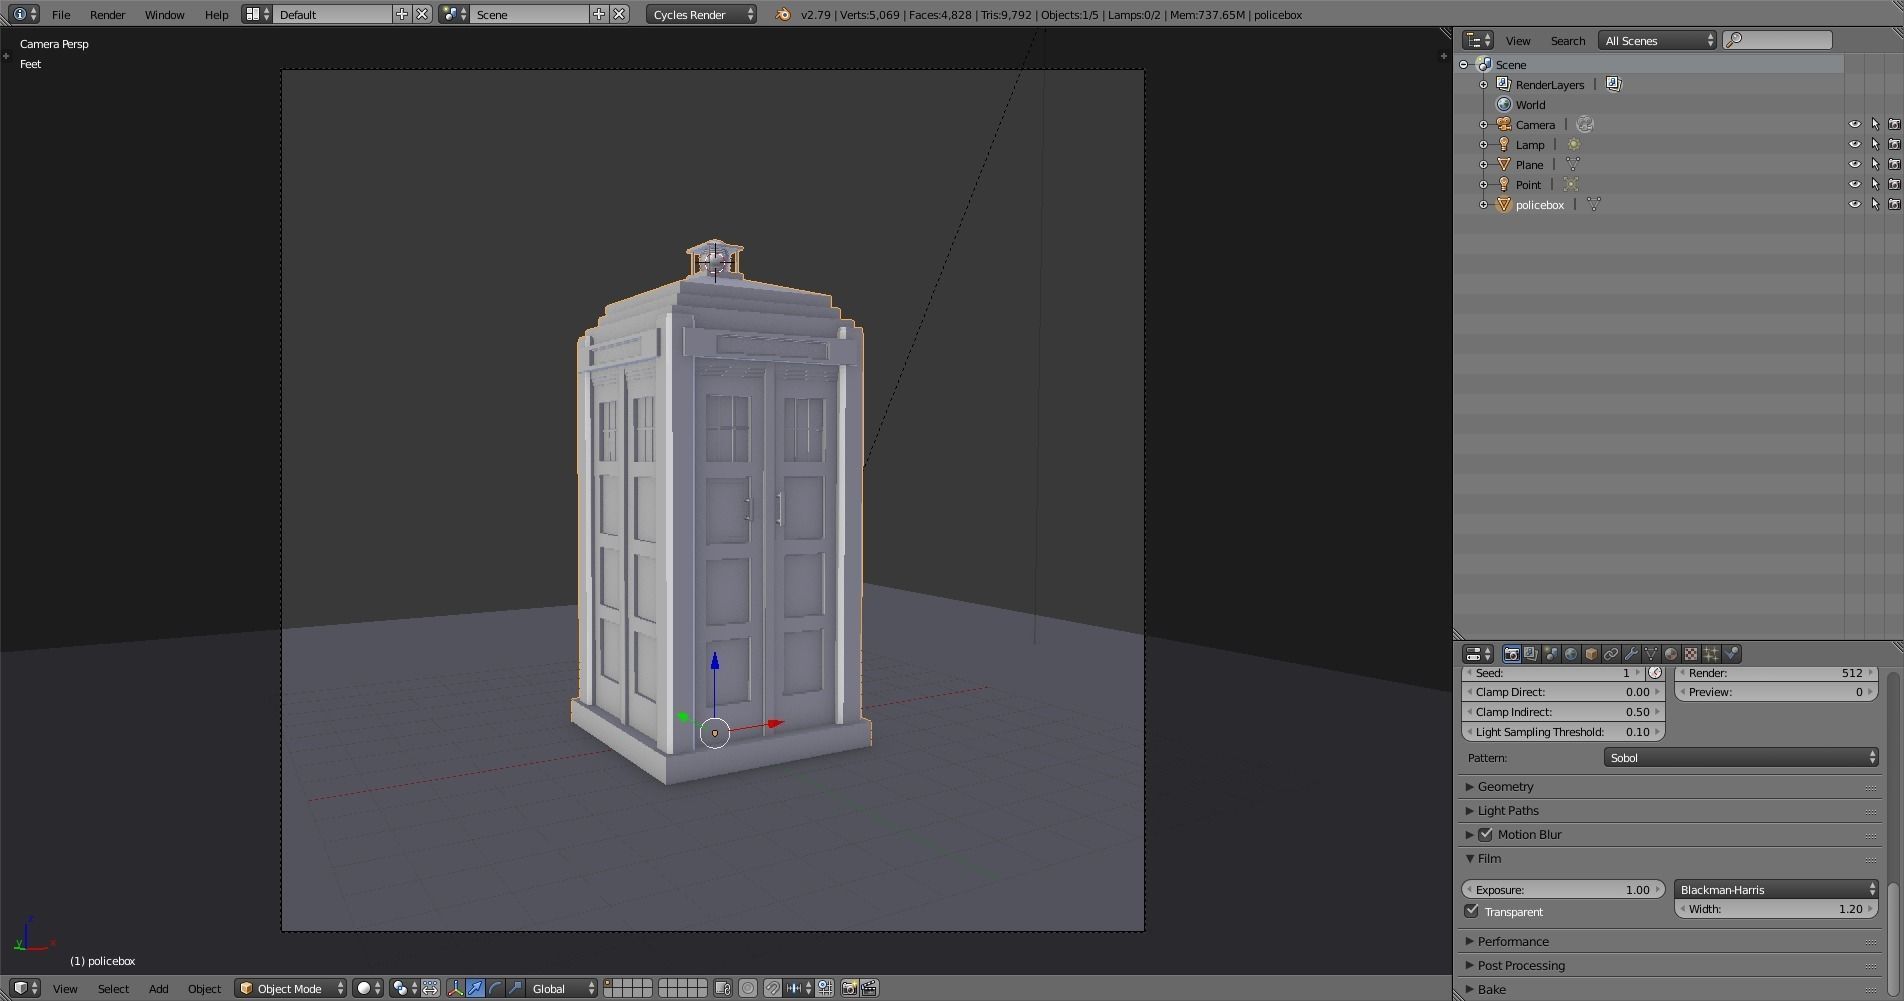The image size is (1904, 1001).
Task: Open the Scene properties tab icon
Action: click(x=1551, y=654)
